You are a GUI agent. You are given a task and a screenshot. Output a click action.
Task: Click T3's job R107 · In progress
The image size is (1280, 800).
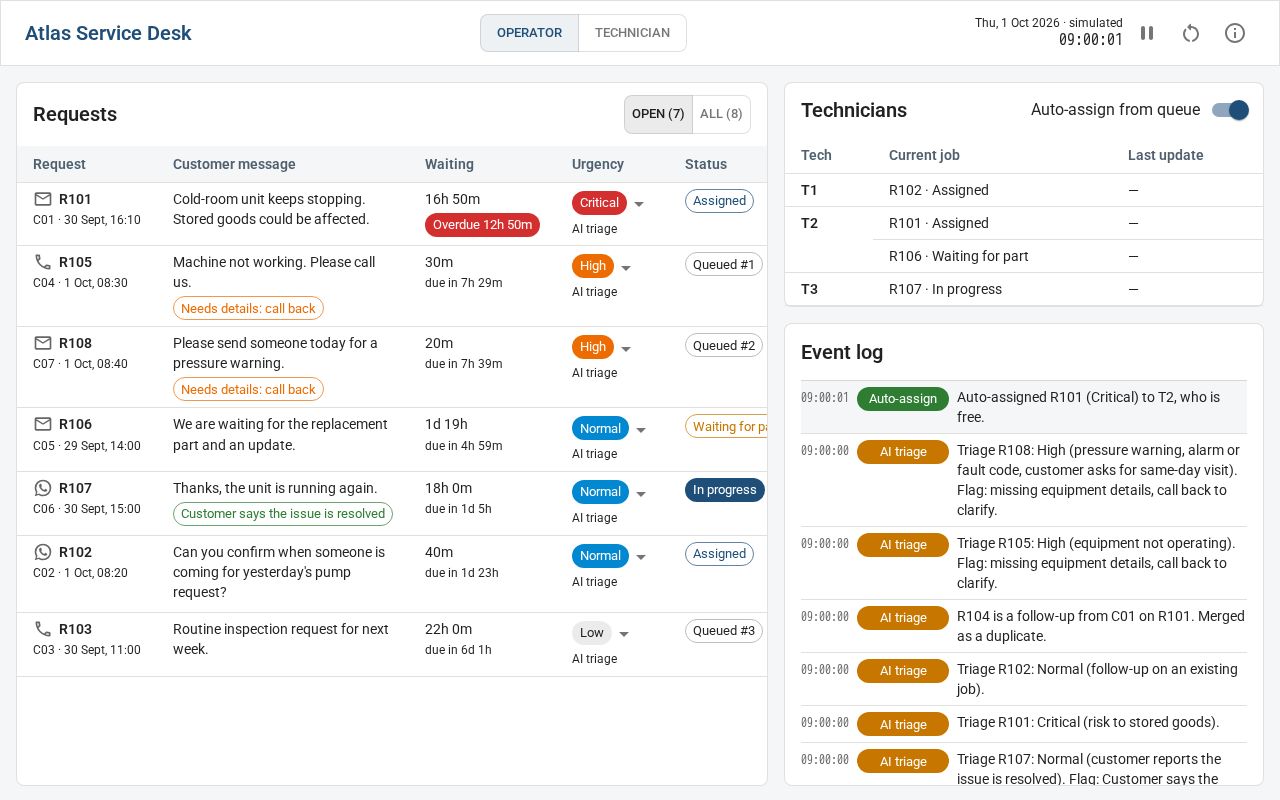coord(945,289)
